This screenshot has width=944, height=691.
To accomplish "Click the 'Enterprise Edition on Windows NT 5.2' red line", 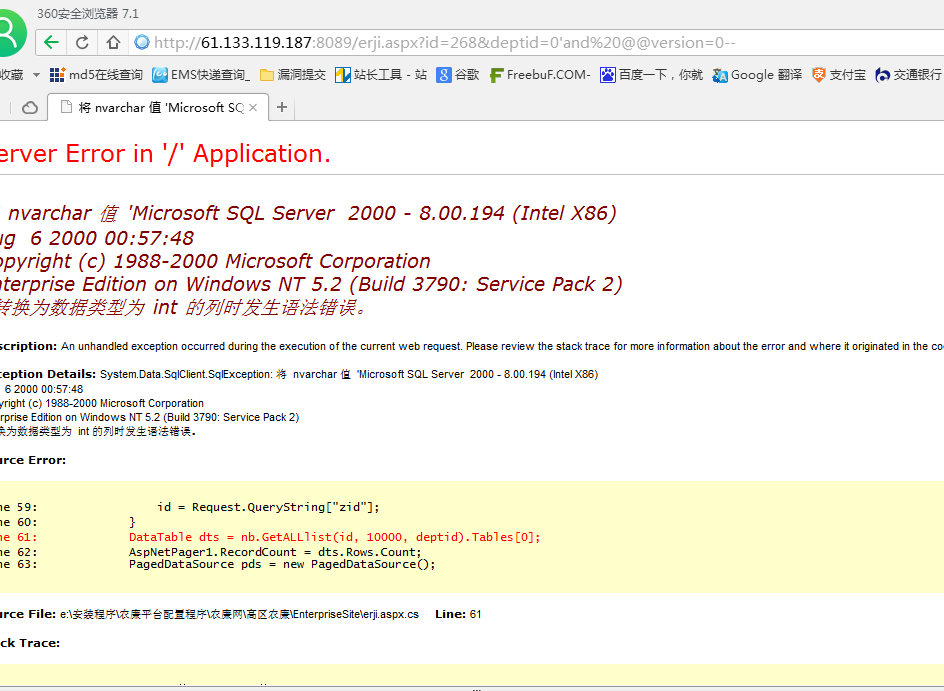I will coord(311,284).
